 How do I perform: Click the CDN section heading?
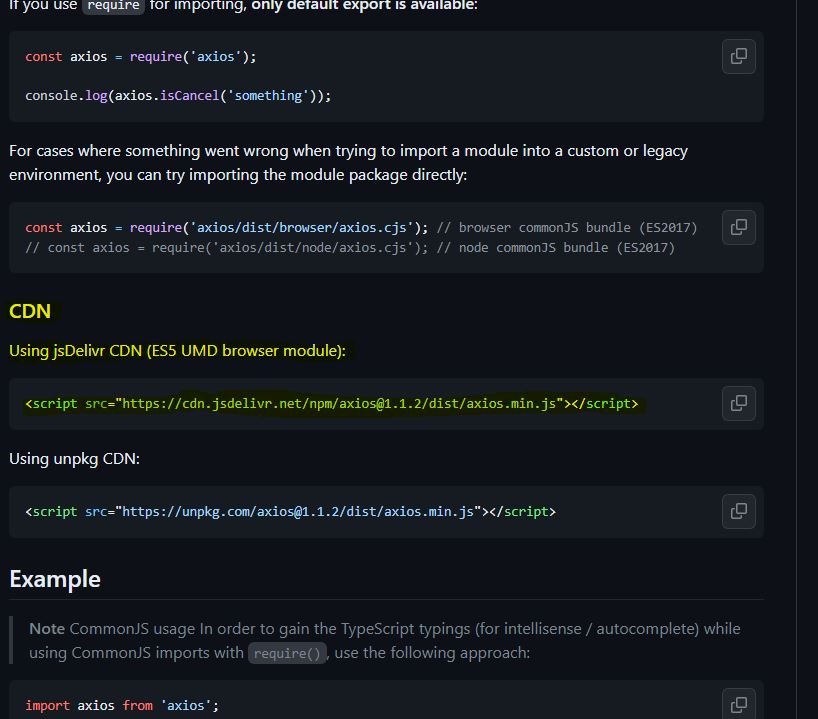[30, 311]
